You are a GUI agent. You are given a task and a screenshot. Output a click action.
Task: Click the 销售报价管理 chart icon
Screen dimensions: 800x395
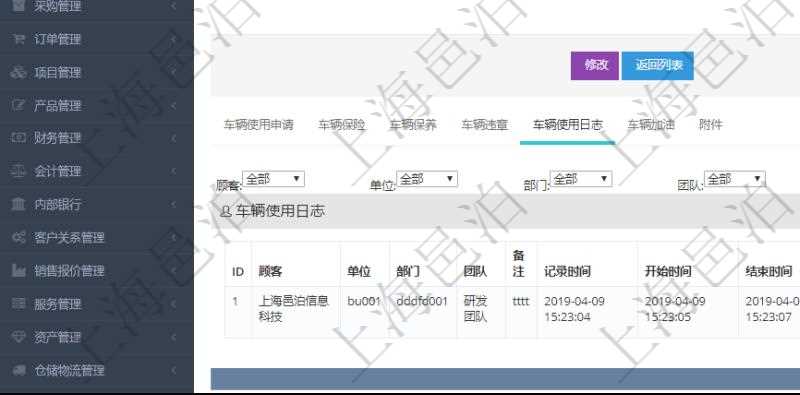click(x=19, y=270)
